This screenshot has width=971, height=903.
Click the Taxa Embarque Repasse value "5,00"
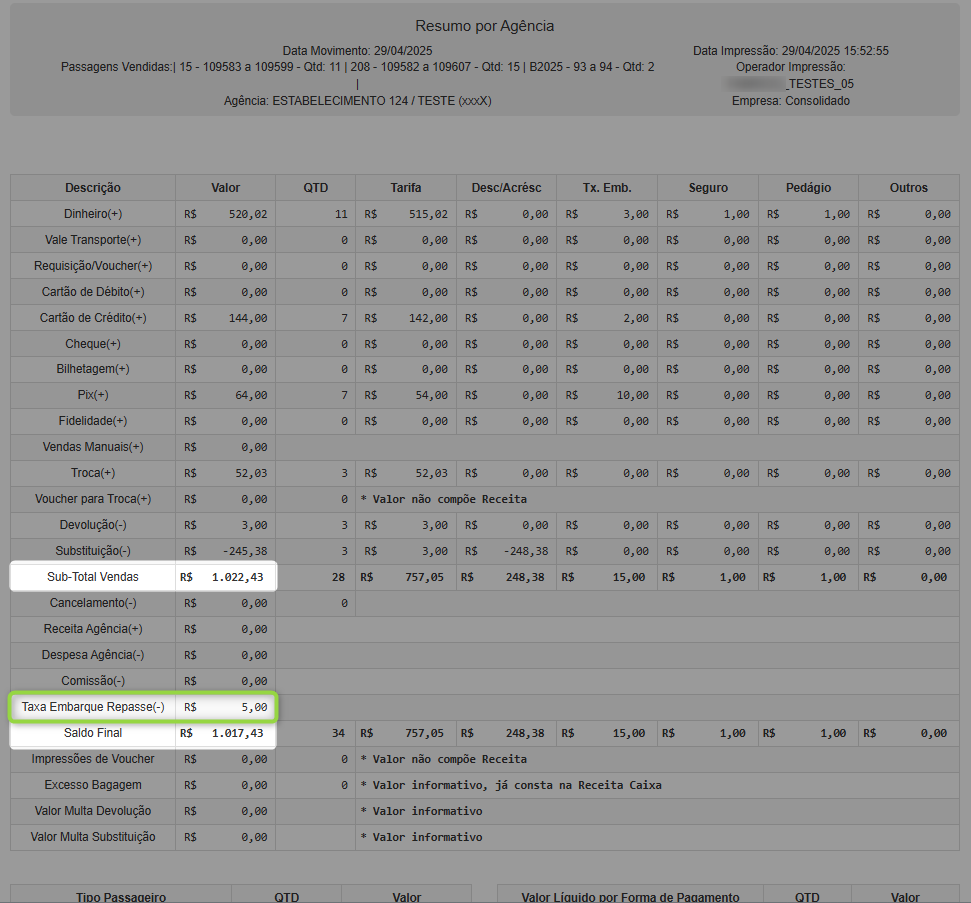tap(254, 707)
